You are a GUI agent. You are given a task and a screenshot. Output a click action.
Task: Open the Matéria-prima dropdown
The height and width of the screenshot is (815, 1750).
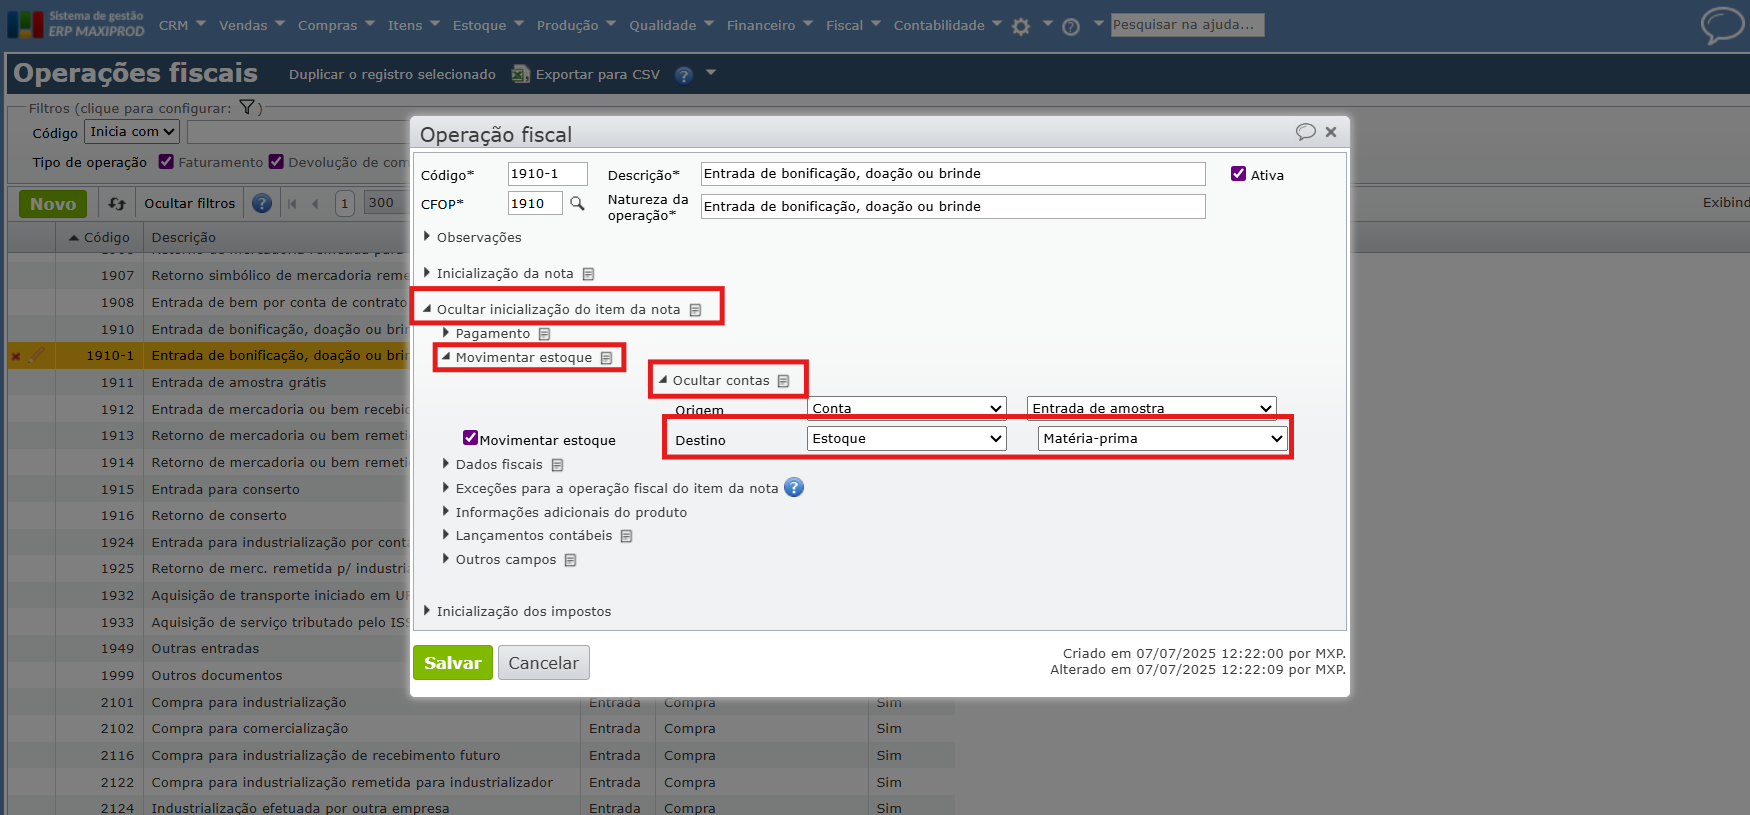click(x=1162, y=439)
